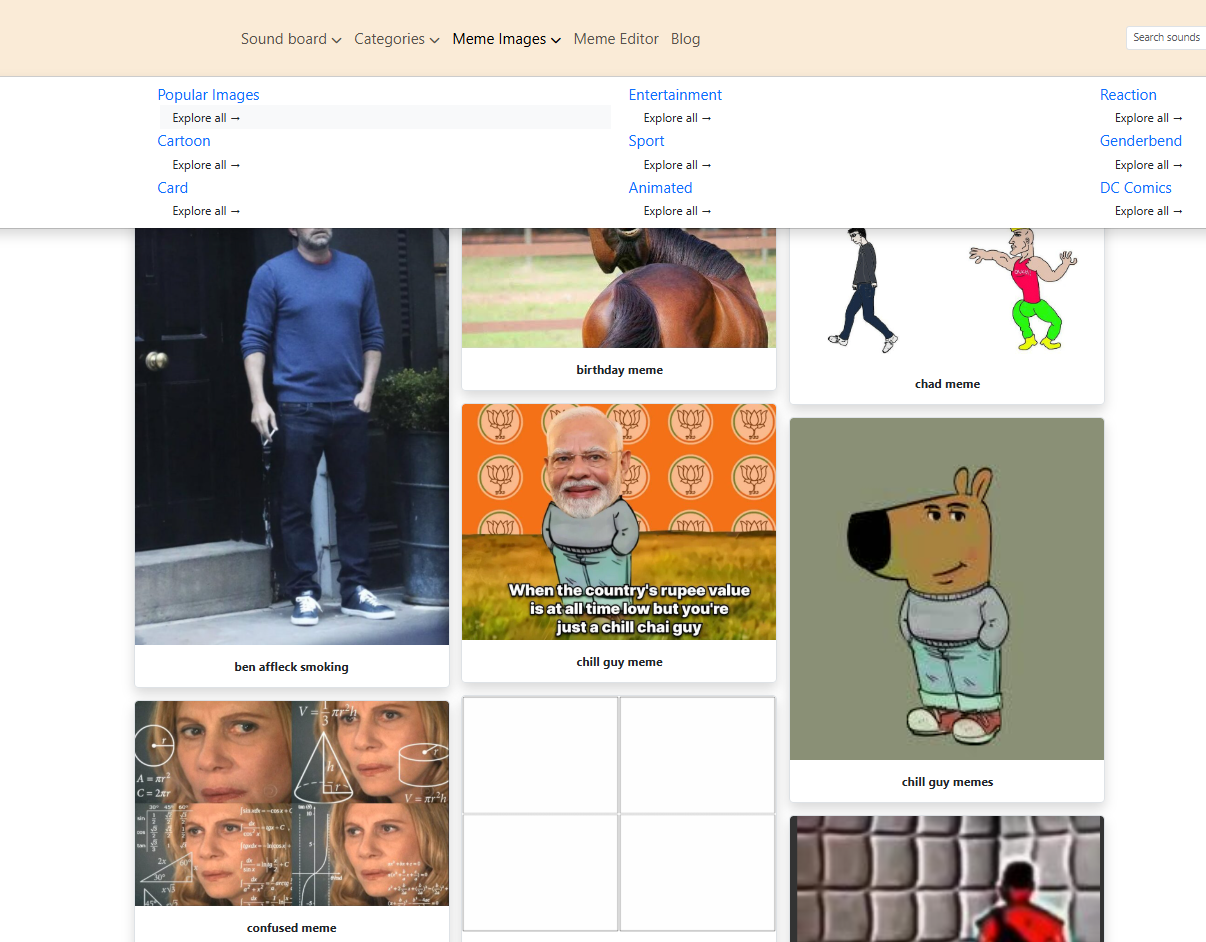Click Explore all under Sport
1206x942 pixels.
(x=677, y=165)
